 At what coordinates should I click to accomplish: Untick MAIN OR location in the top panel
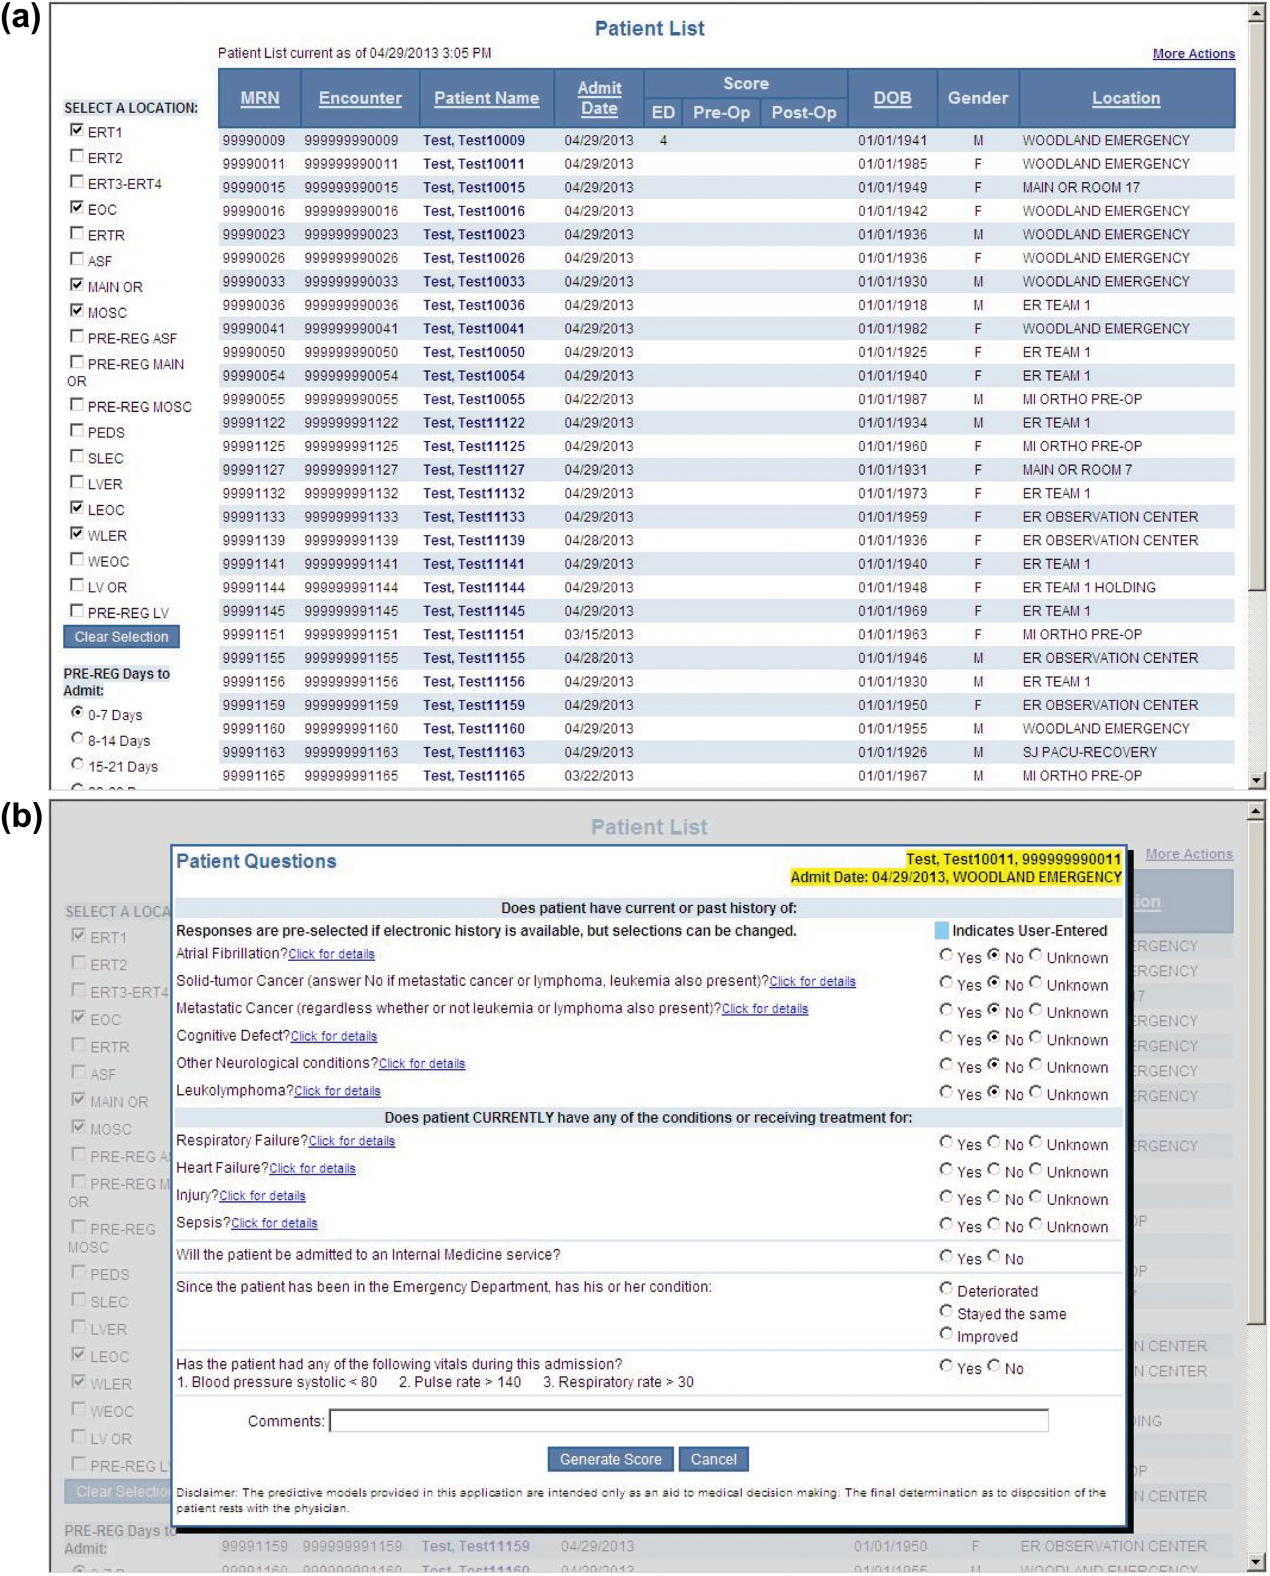77,285
